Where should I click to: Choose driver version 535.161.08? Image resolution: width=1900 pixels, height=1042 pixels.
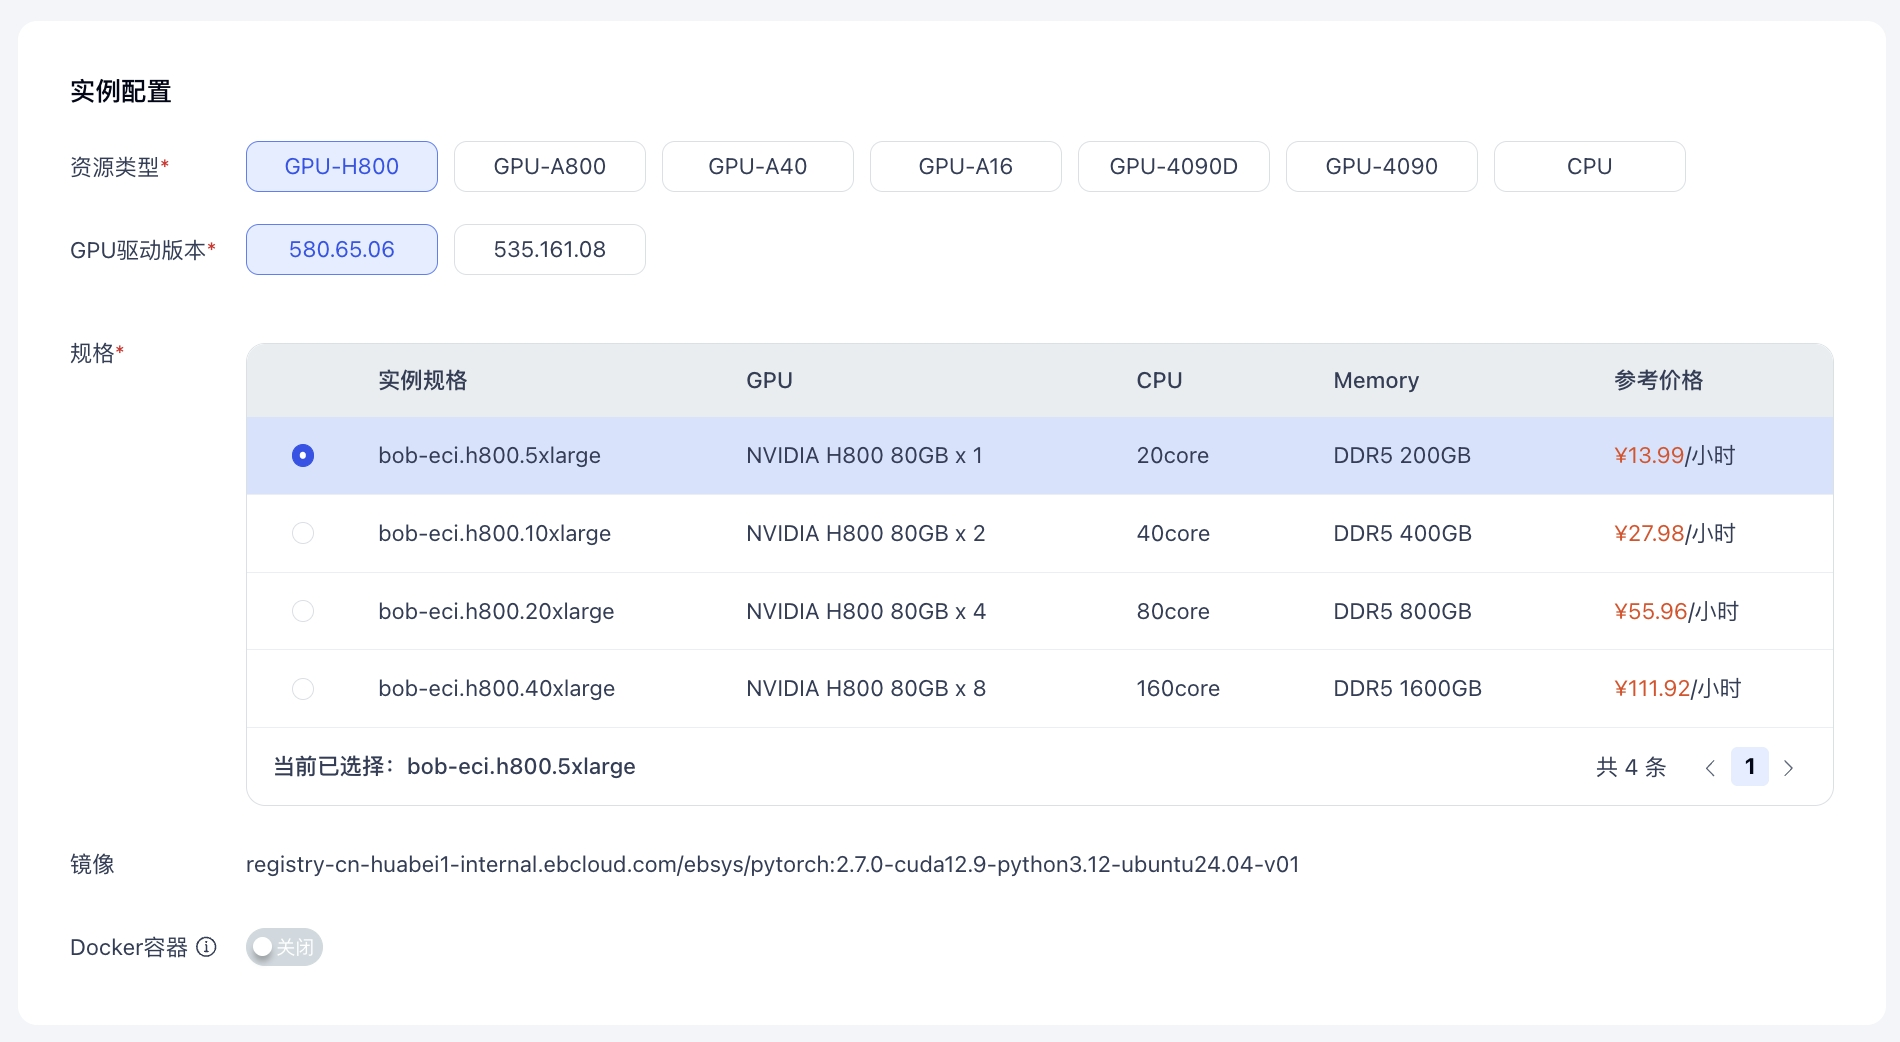pyautogui.click(x=550, y=250)
